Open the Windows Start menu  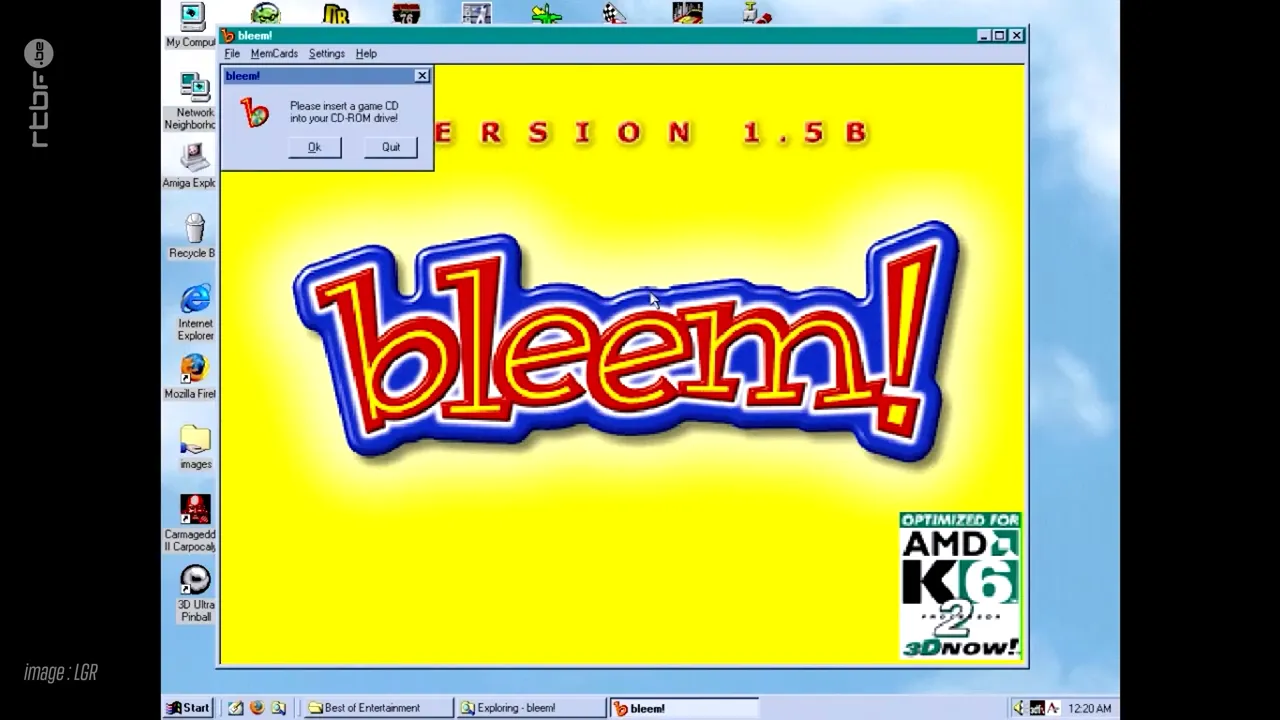coord(188,708)
